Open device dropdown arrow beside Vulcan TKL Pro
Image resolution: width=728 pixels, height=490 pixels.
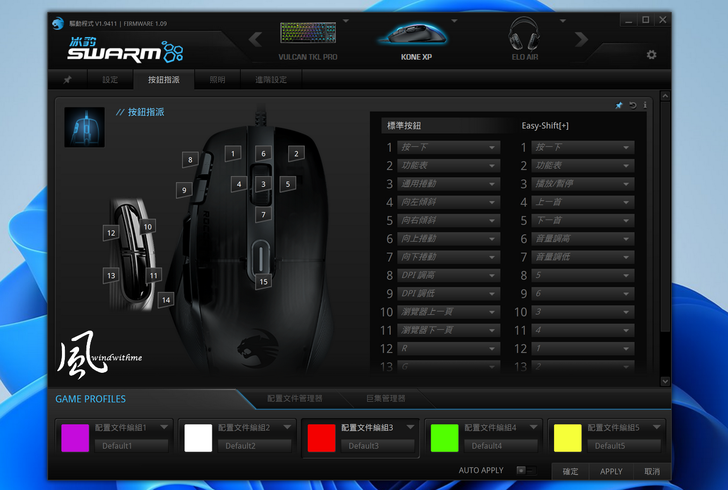[345, 21]
